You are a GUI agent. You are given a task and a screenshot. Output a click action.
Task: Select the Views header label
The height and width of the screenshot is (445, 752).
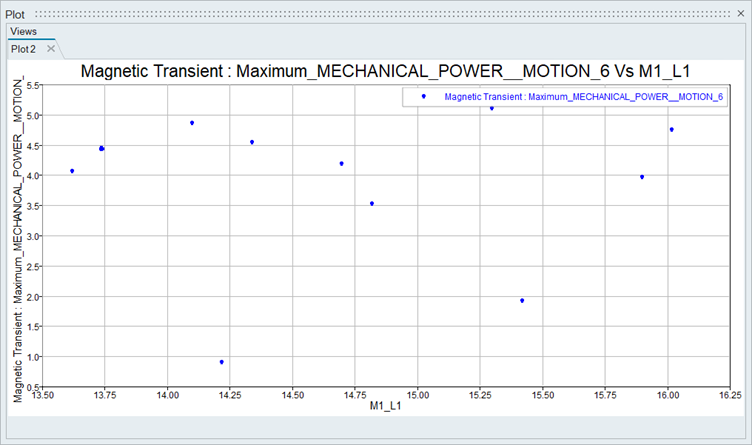(x=23, y=32)
